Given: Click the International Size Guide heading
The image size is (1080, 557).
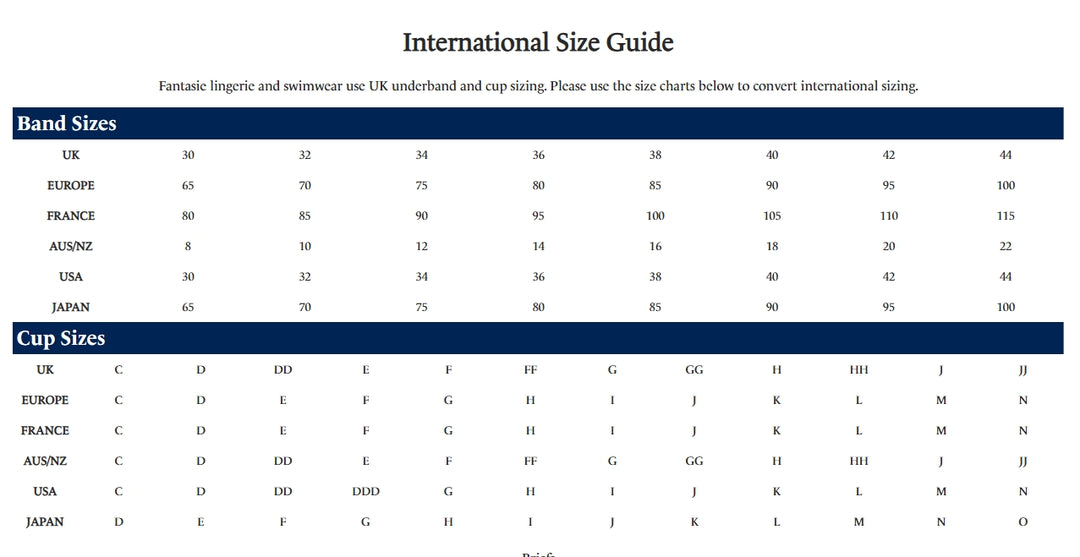Looking at the screenshot, I should (x=538, y=42).
